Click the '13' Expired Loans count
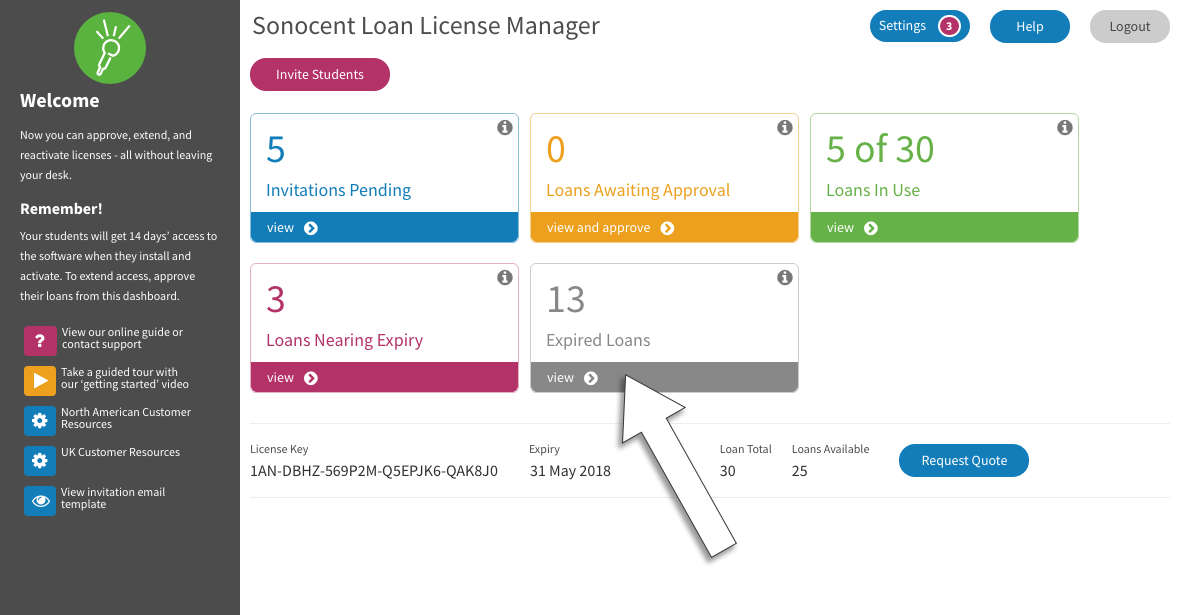 point(566,299)
